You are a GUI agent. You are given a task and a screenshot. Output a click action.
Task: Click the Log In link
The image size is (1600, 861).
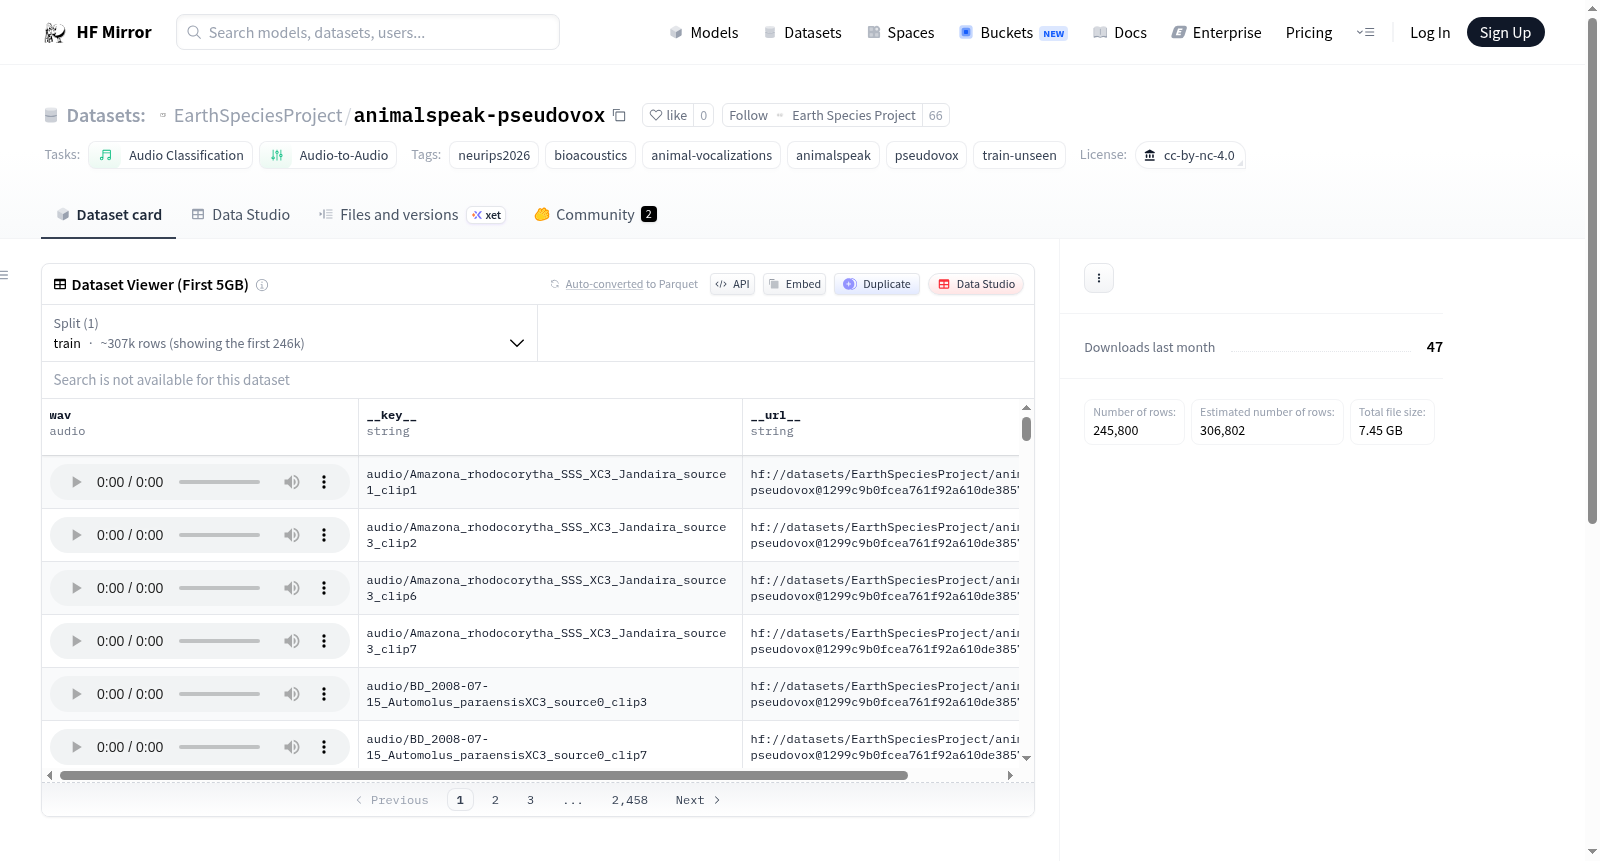tap(1430, 33)
